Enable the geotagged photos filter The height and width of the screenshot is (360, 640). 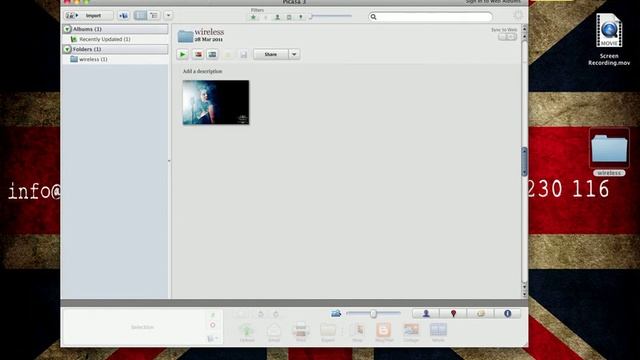pos(301,17)
